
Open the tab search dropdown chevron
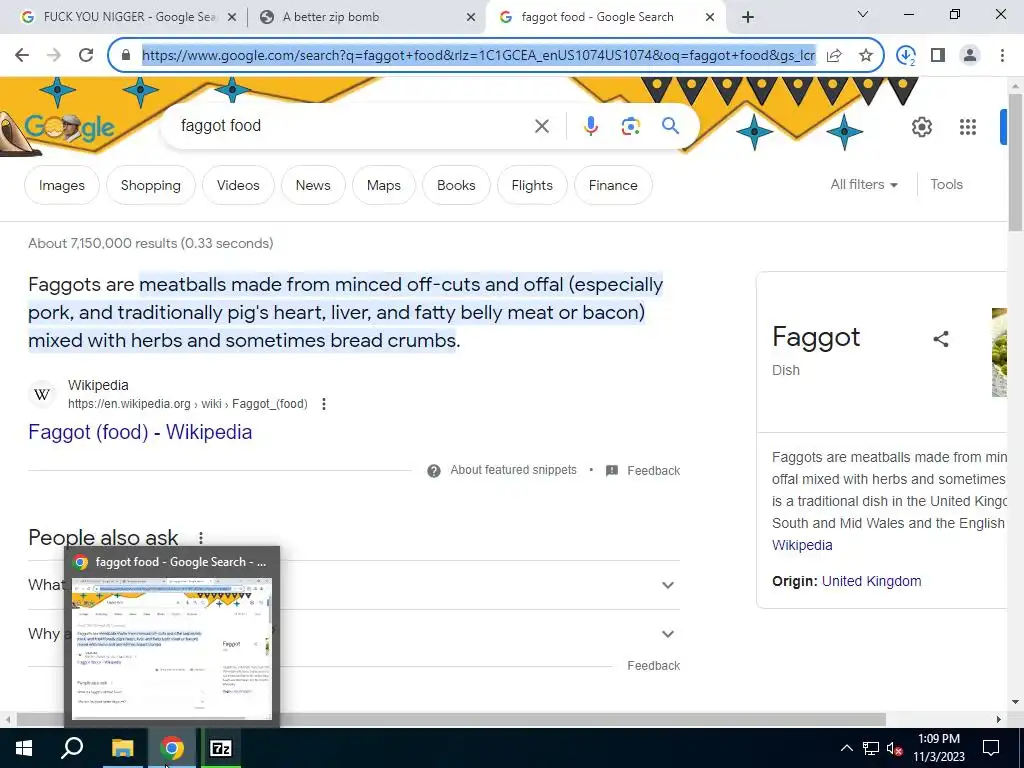point(863,14)
